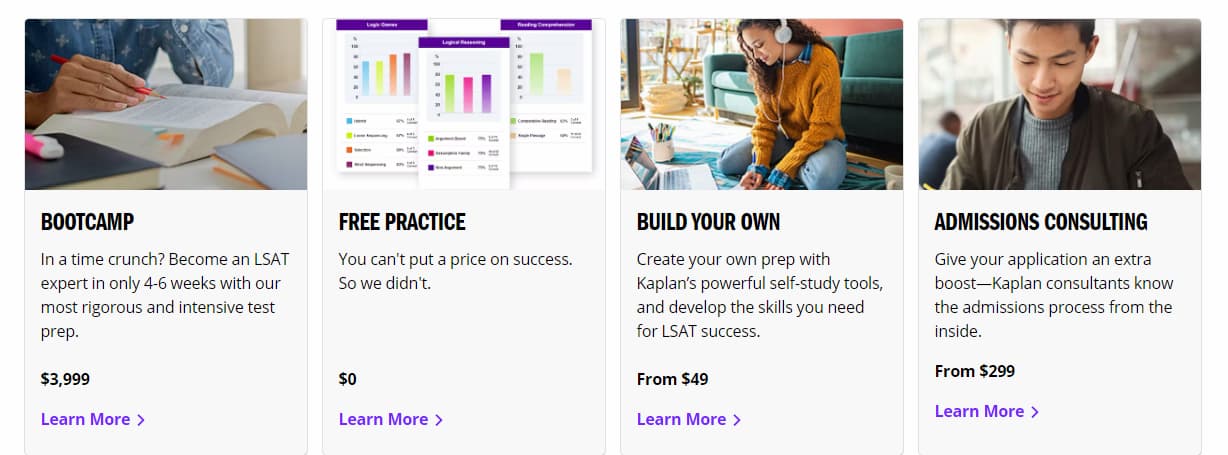Click the chevron arrow beside Free Practice's Learn More
This screenshot has width=1228, height=455.
click(439, 420)
